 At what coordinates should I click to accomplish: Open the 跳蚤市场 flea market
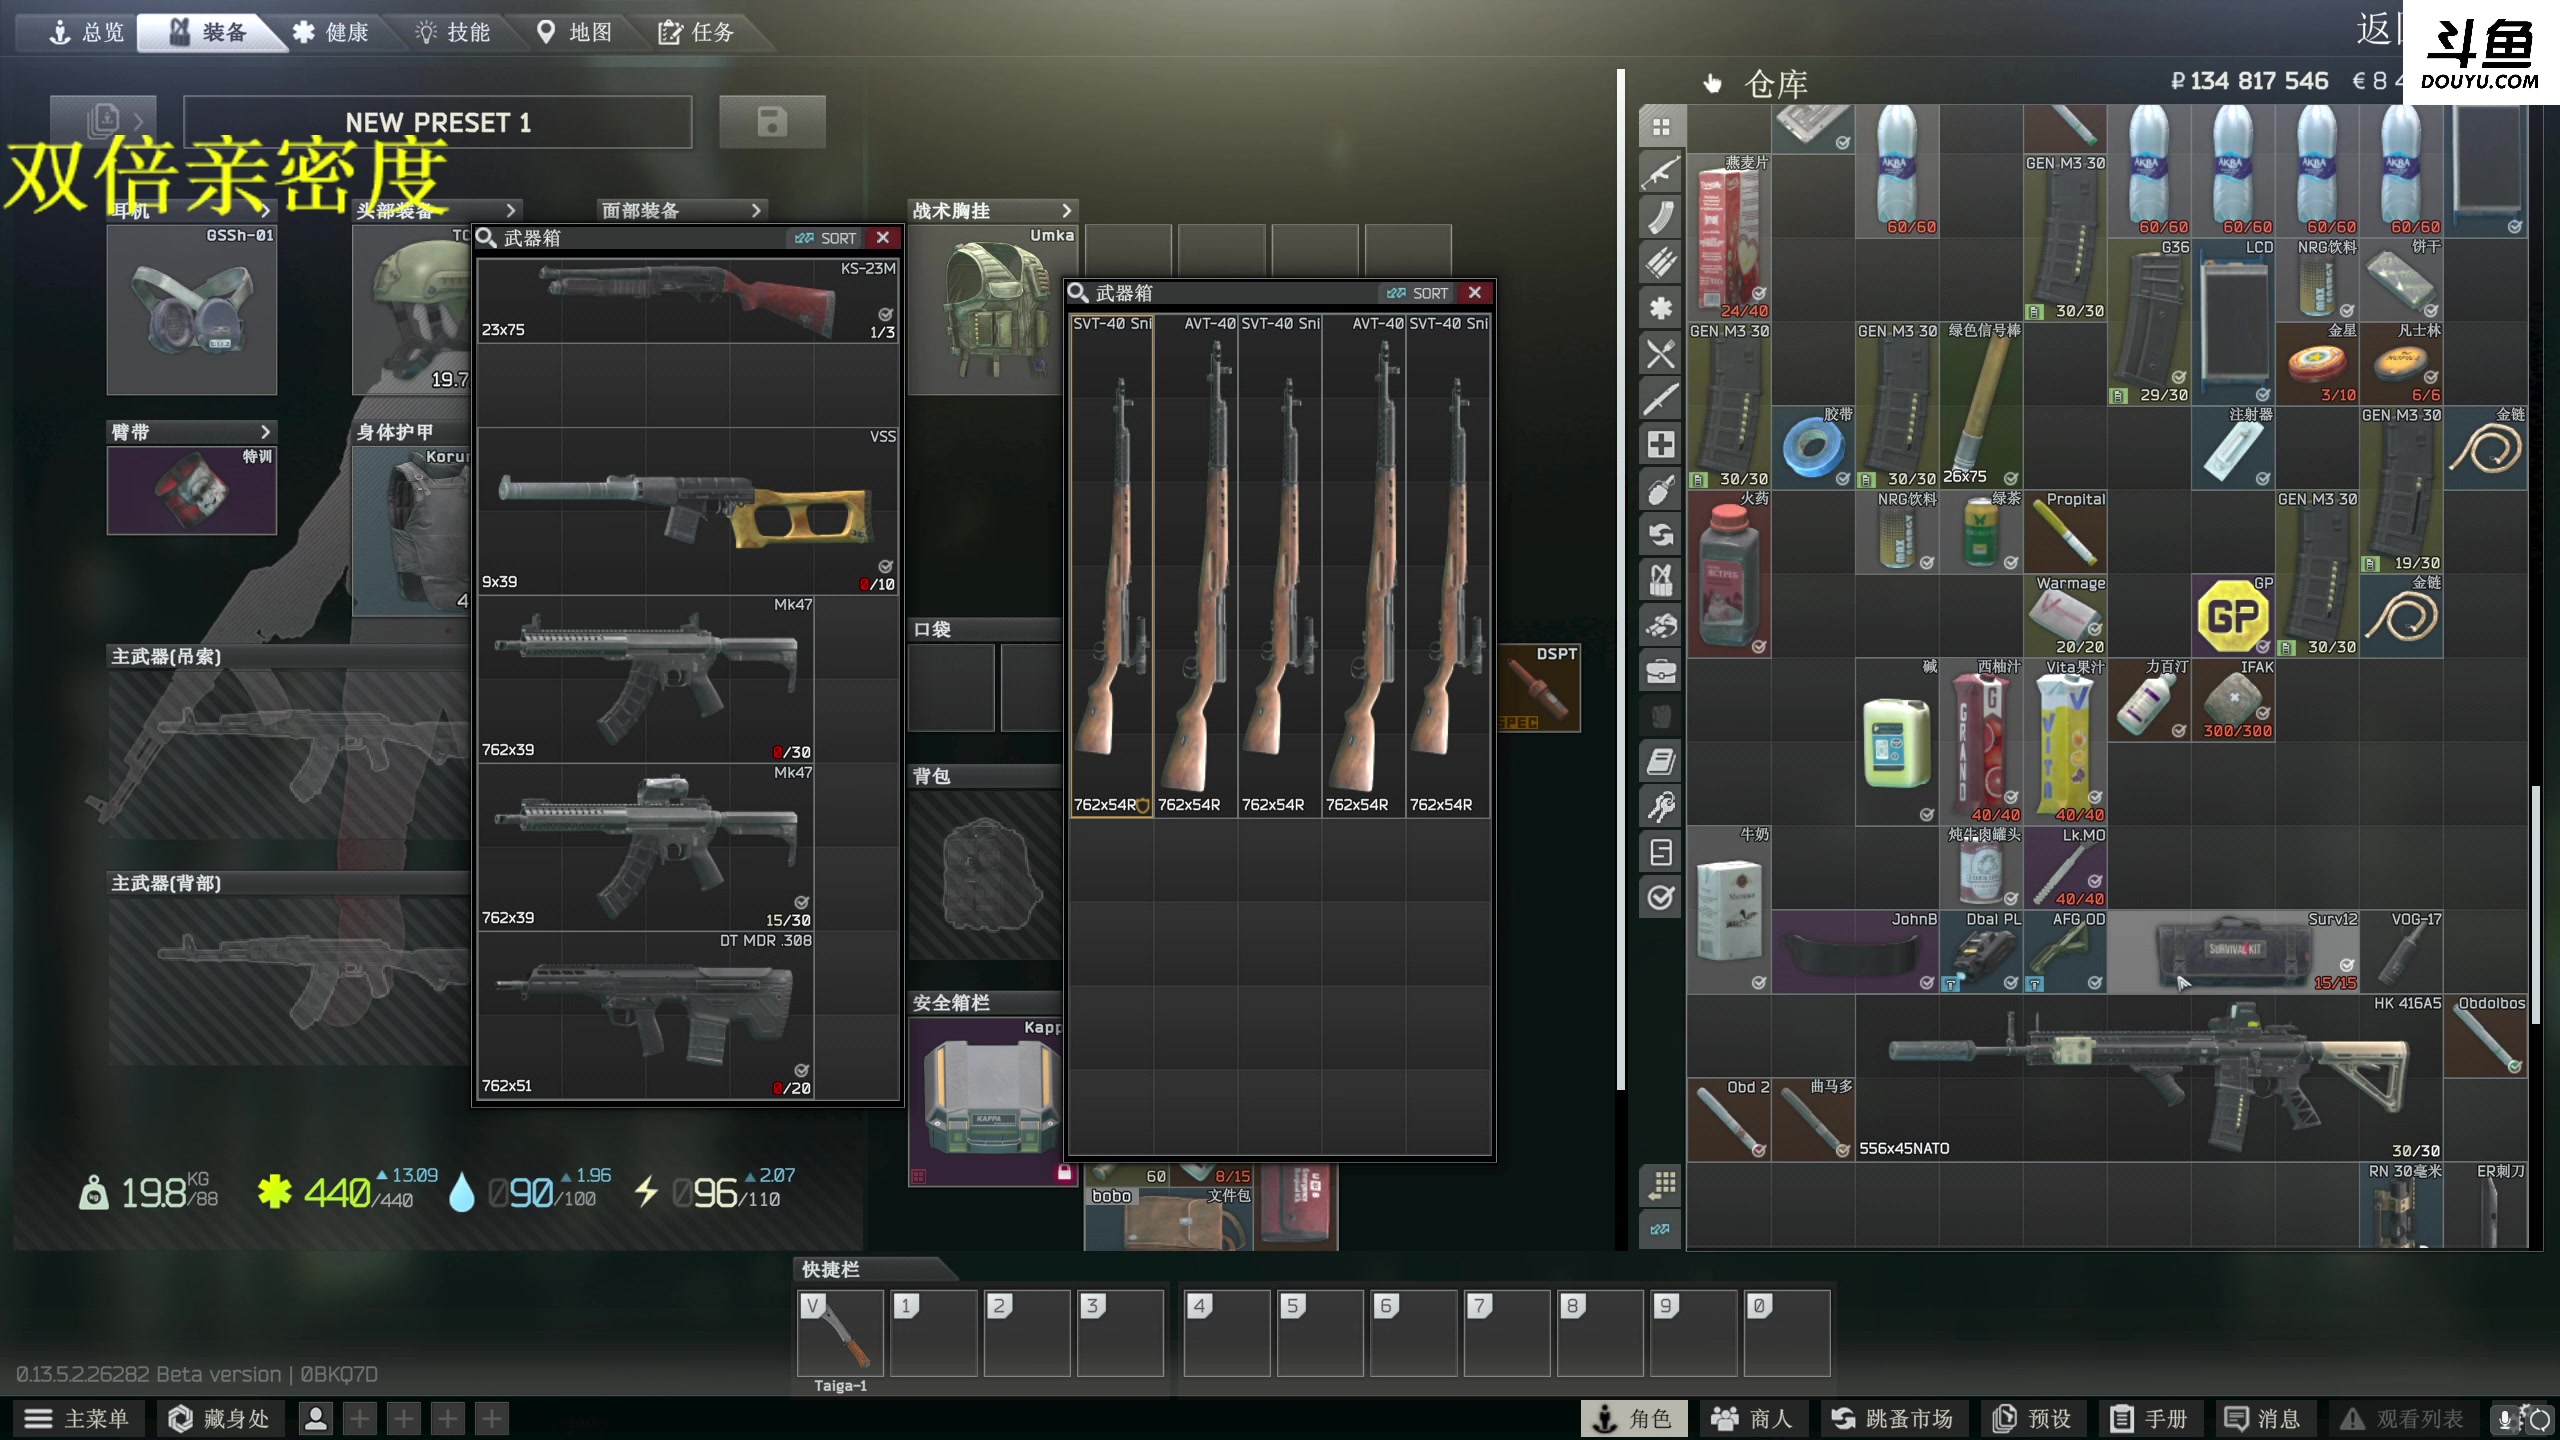1892,1418
